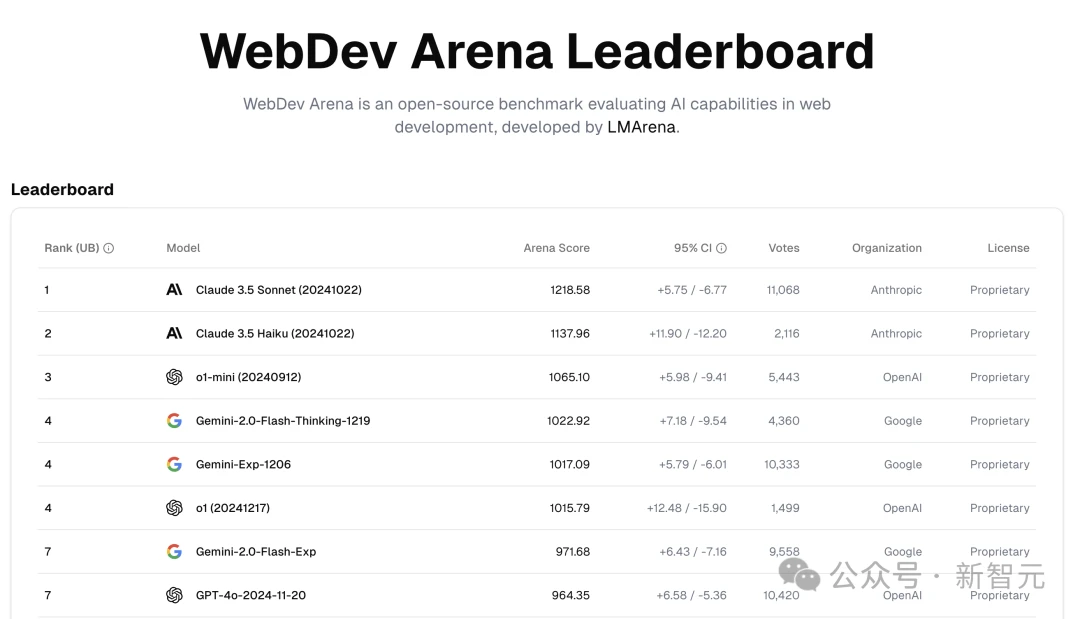This screenshot has height=619, width=1080.
Task: Select the model name Claude 3.5 Haiku (20241022)
Action: coord(275,333)
